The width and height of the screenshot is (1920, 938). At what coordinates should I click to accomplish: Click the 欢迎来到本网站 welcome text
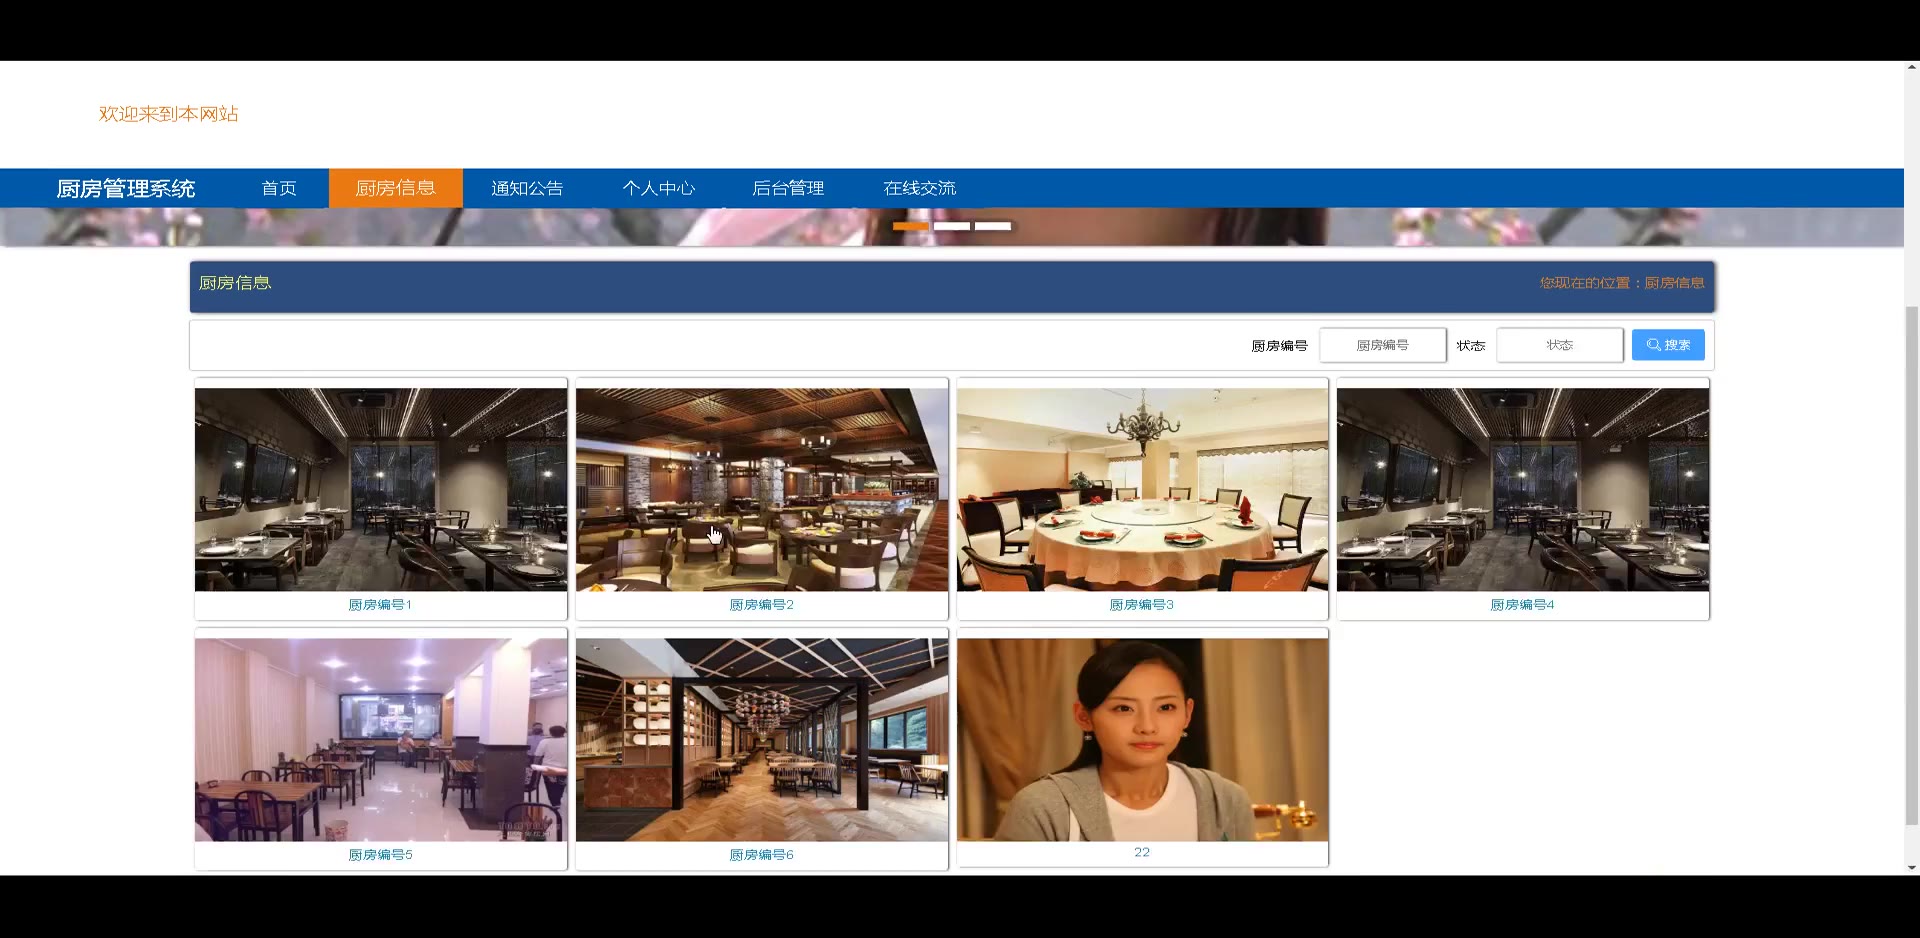coord(168,114)
